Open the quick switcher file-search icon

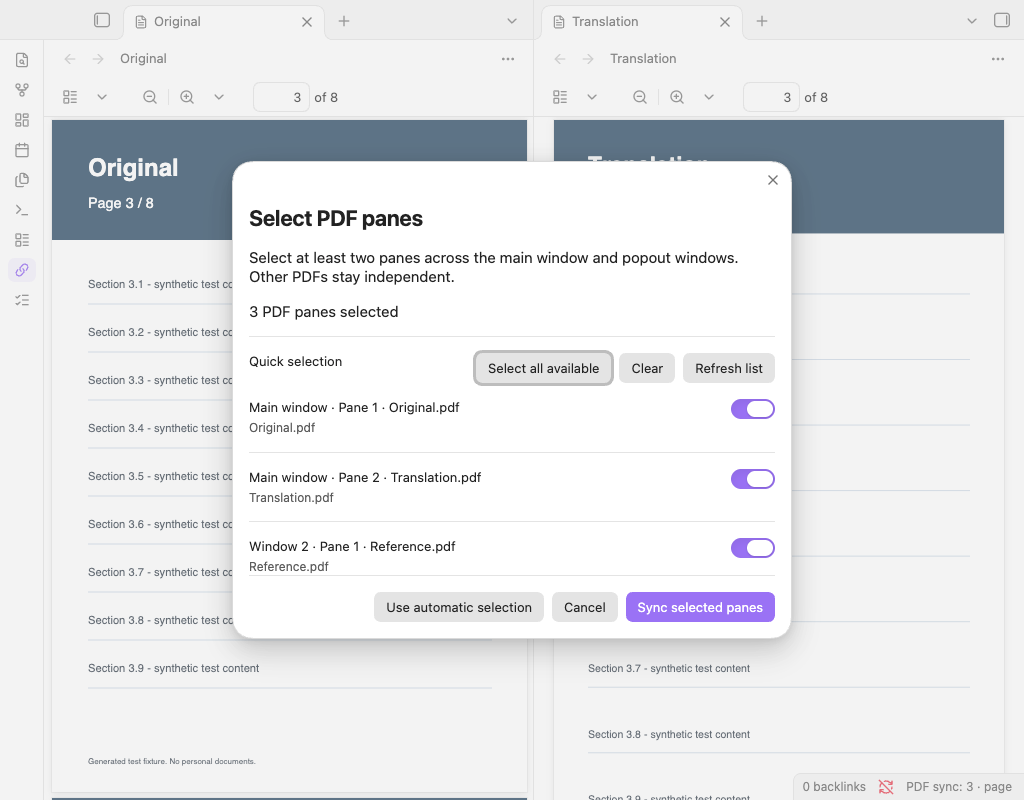coord(22,60)
